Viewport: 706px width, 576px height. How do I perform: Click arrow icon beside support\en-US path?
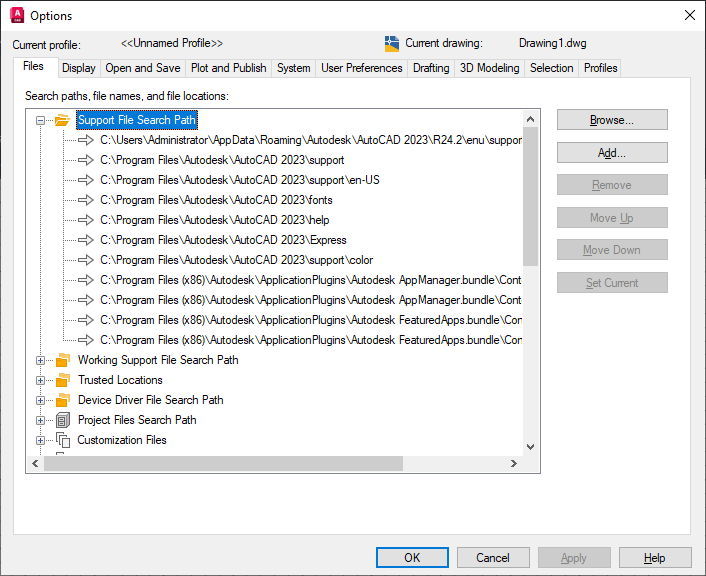tap(86, 180)
